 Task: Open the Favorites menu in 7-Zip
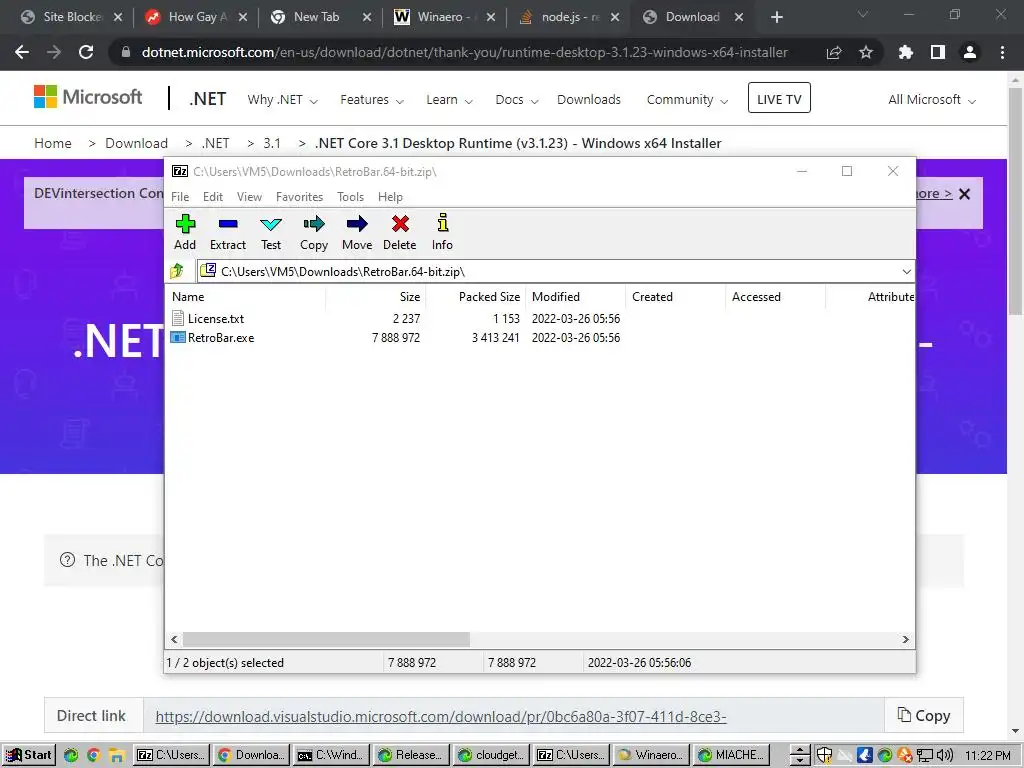coord(300,197)
